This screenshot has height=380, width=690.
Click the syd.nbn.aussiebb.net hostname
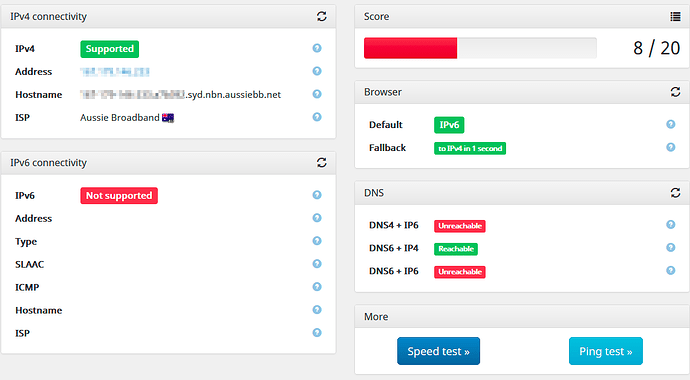pyautogui.click(x=233, y=95)
